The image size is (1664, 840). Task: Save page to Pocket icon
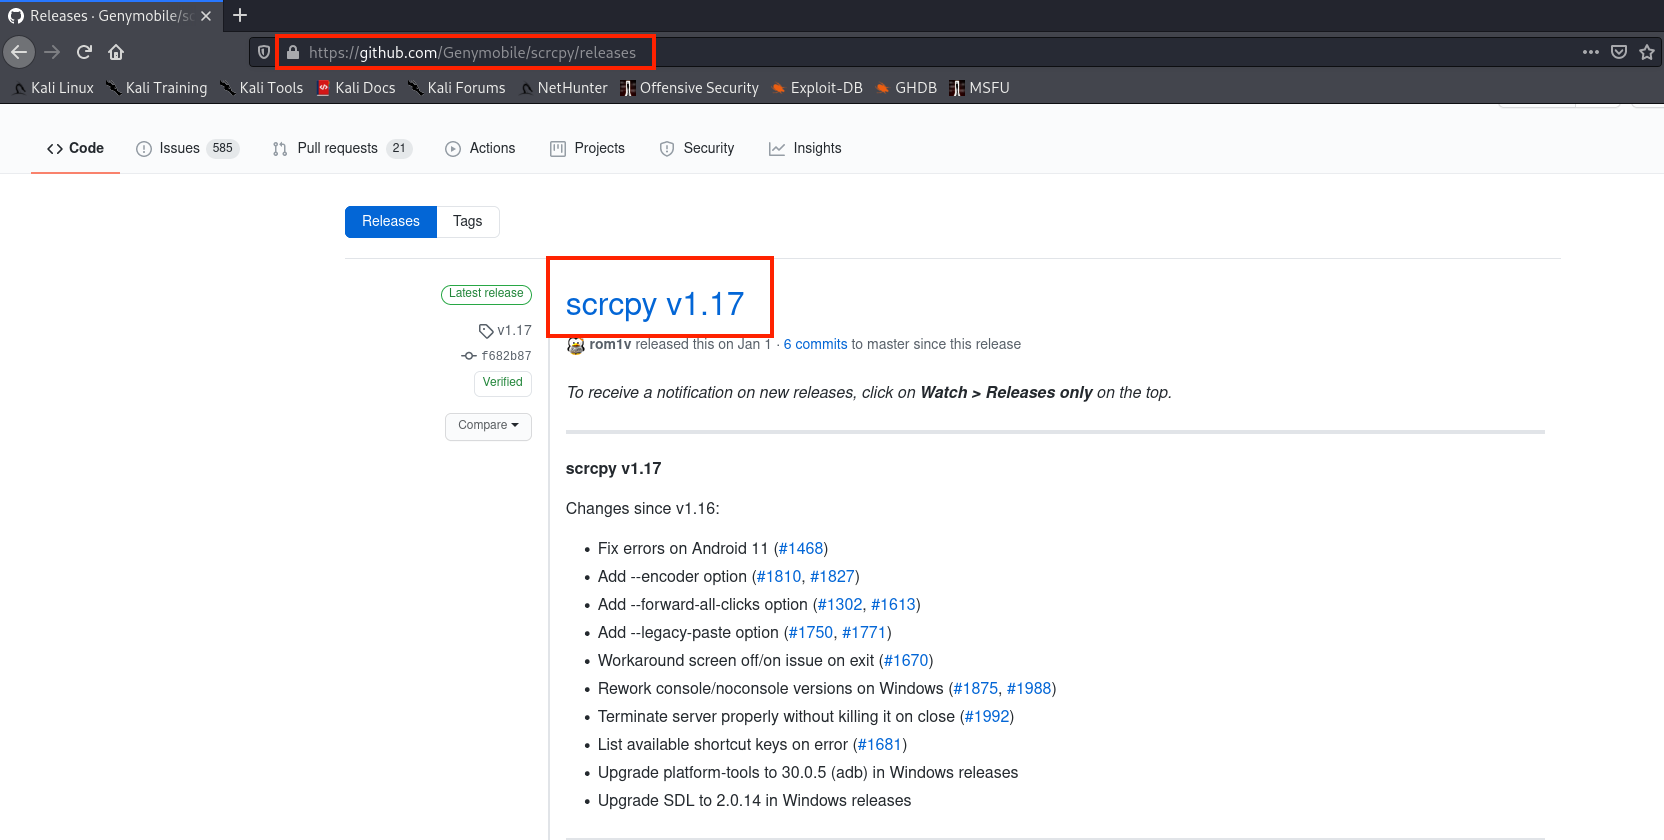click(x=1619, y=52)
